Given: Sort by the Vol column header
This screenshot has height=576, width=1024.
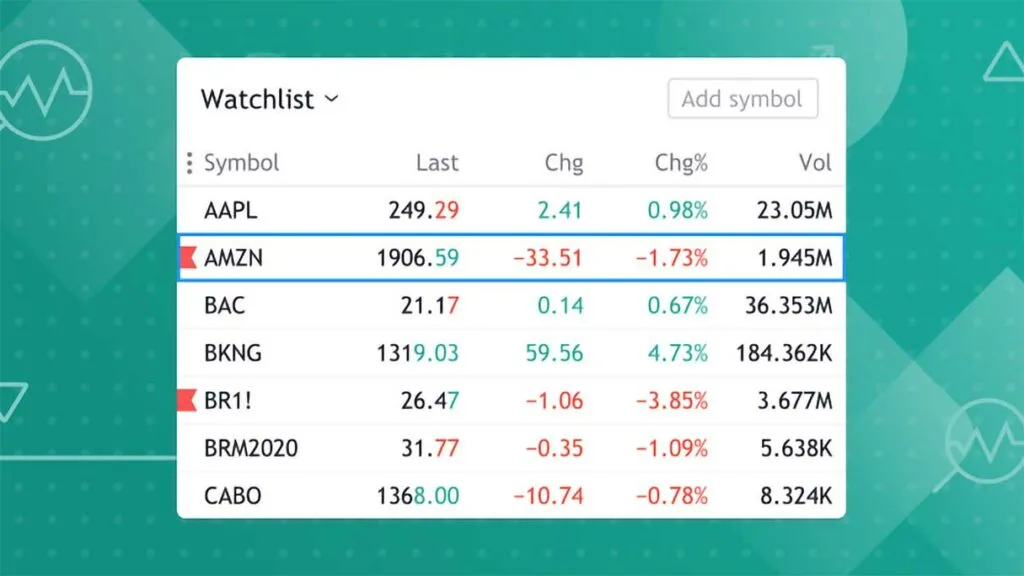Looking at the screenshot, I should tap(814, 163).
